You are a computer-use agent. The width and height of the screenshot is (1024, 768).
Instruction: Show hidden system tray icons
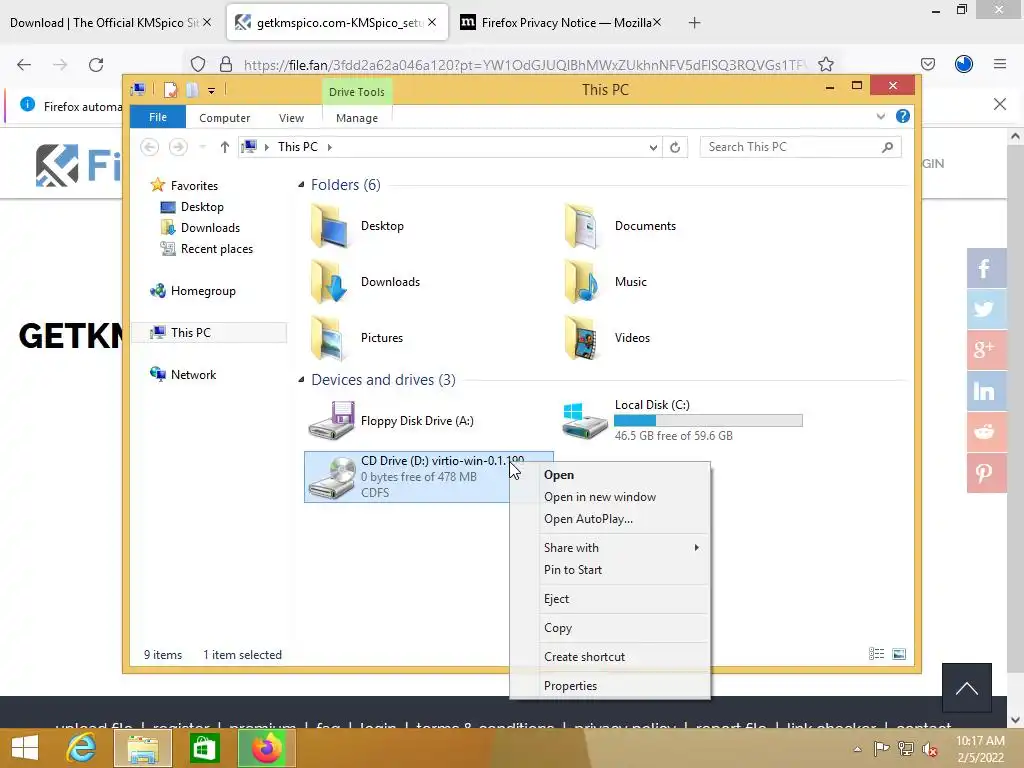click(x=857, y=749)
